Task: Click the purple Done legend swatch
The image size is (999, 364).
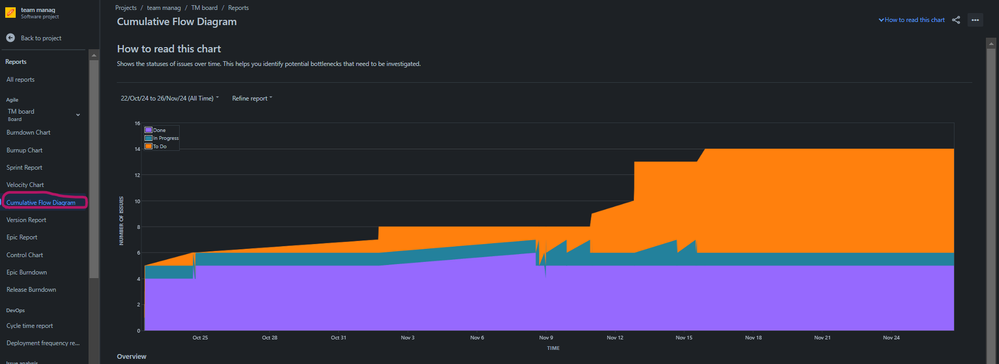Action: [148, 130]
